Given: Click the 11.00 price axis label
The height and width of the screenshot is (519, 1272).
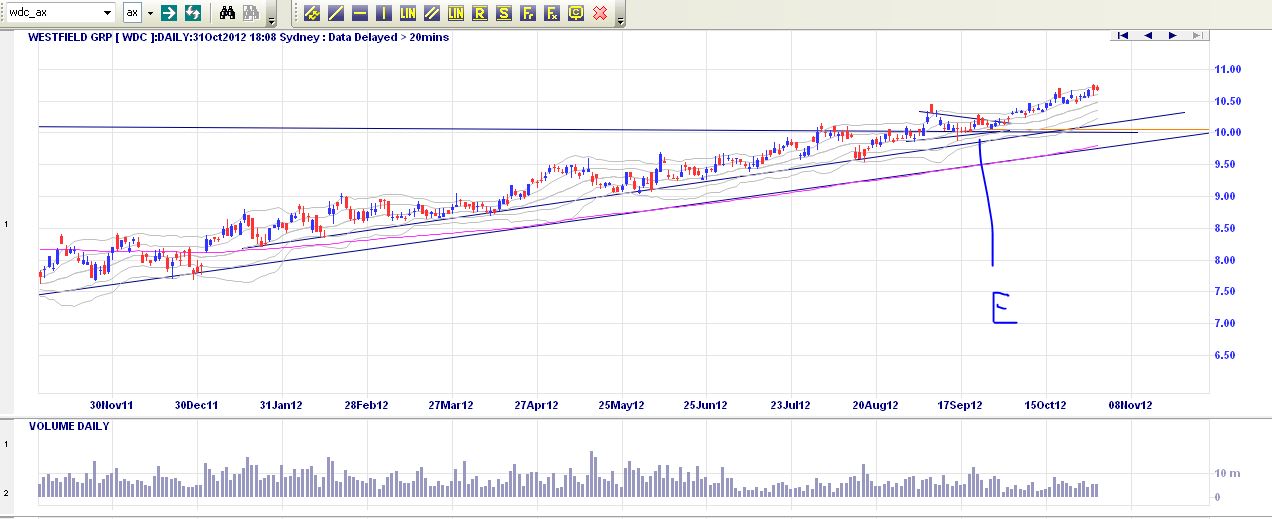Looking at the screenshot, I should point(1227,69).
